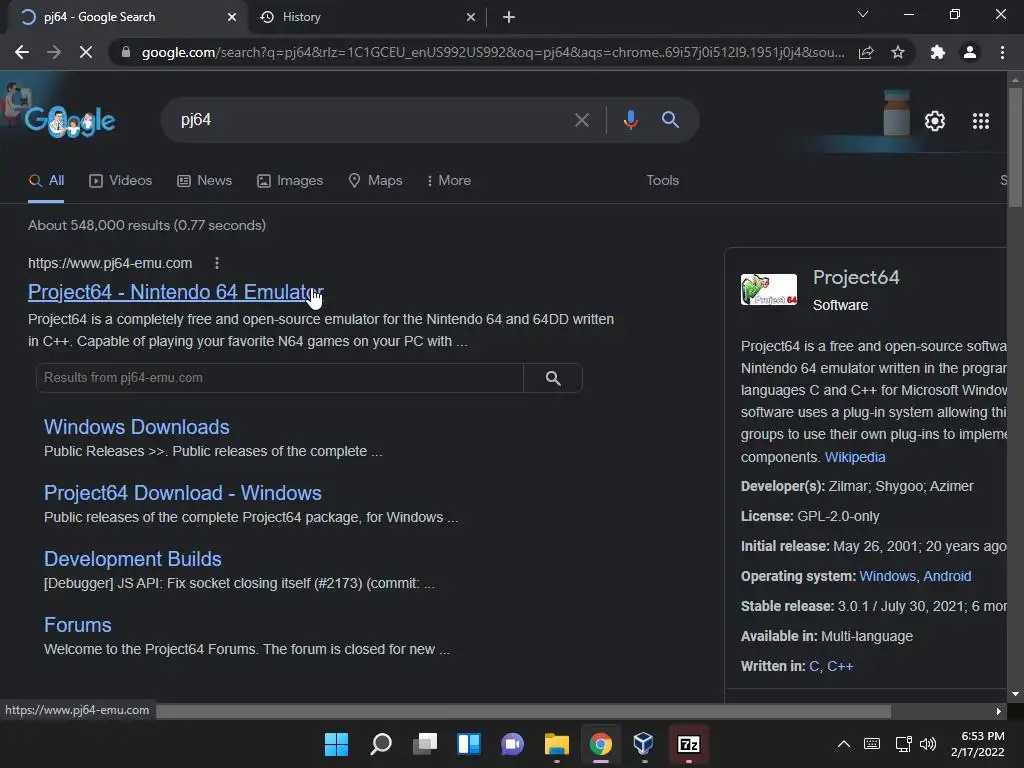This screenshot has height=768, width=1024.
Task: Open the Wikipedia link in knowledge panel
Action: pos(855,457)
